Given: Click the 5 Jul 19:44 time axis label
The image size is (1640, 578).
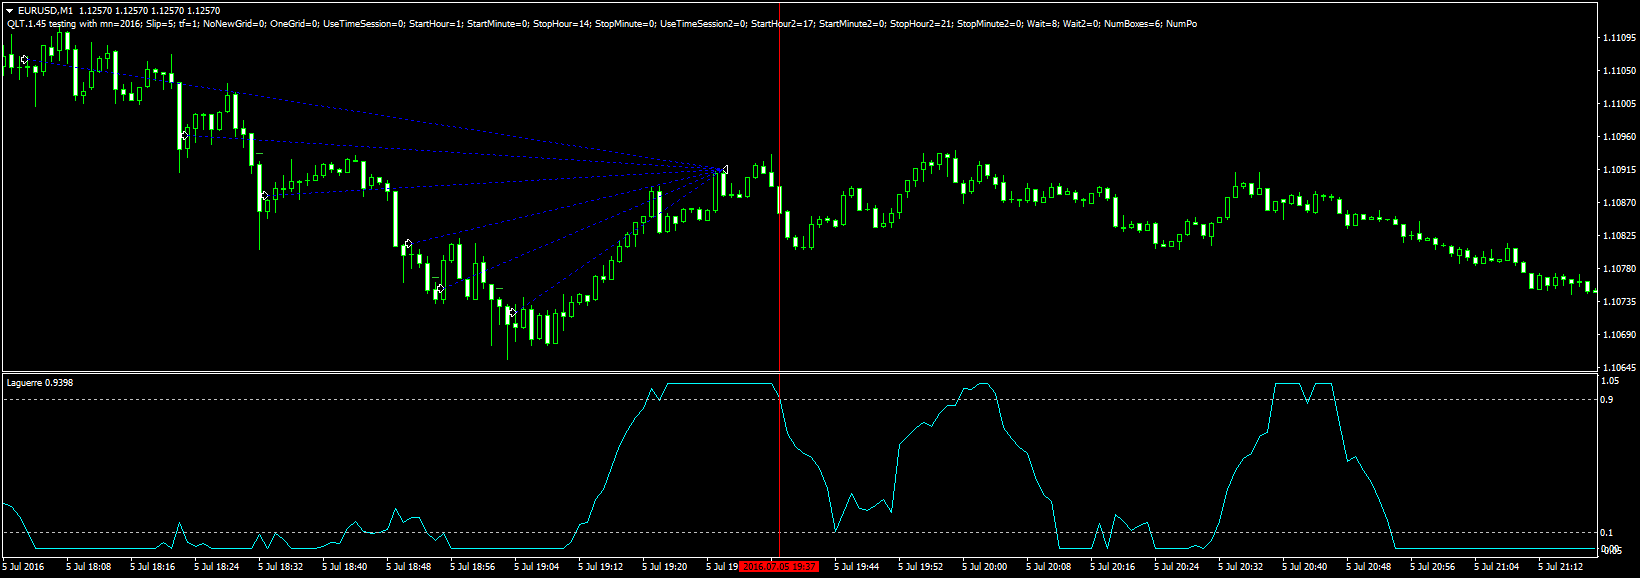Looking at the screenshot, I should (x=856, y=567).
